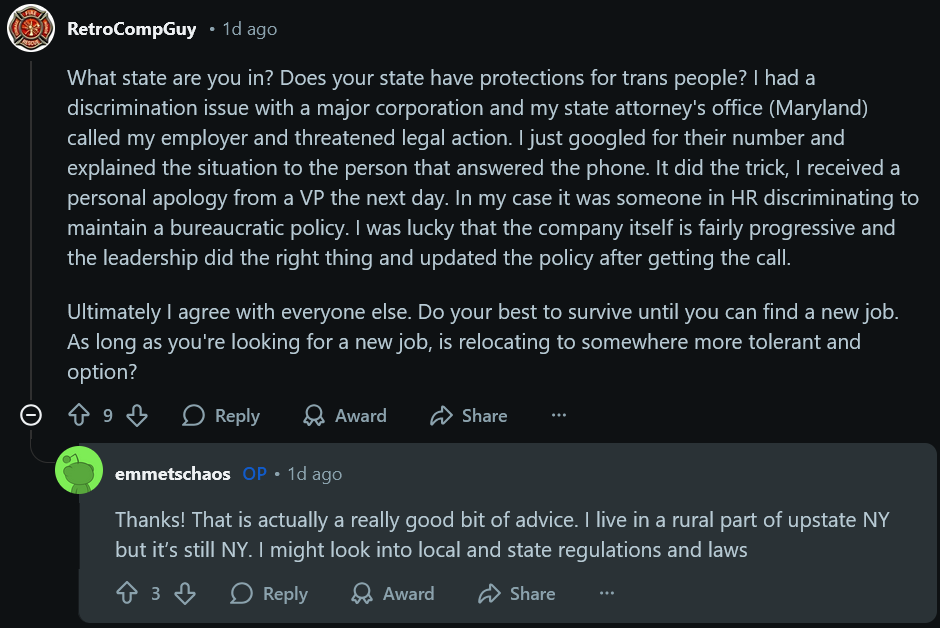
Task: Downvote emmetschaos's reply
Action: pos(185,593)
